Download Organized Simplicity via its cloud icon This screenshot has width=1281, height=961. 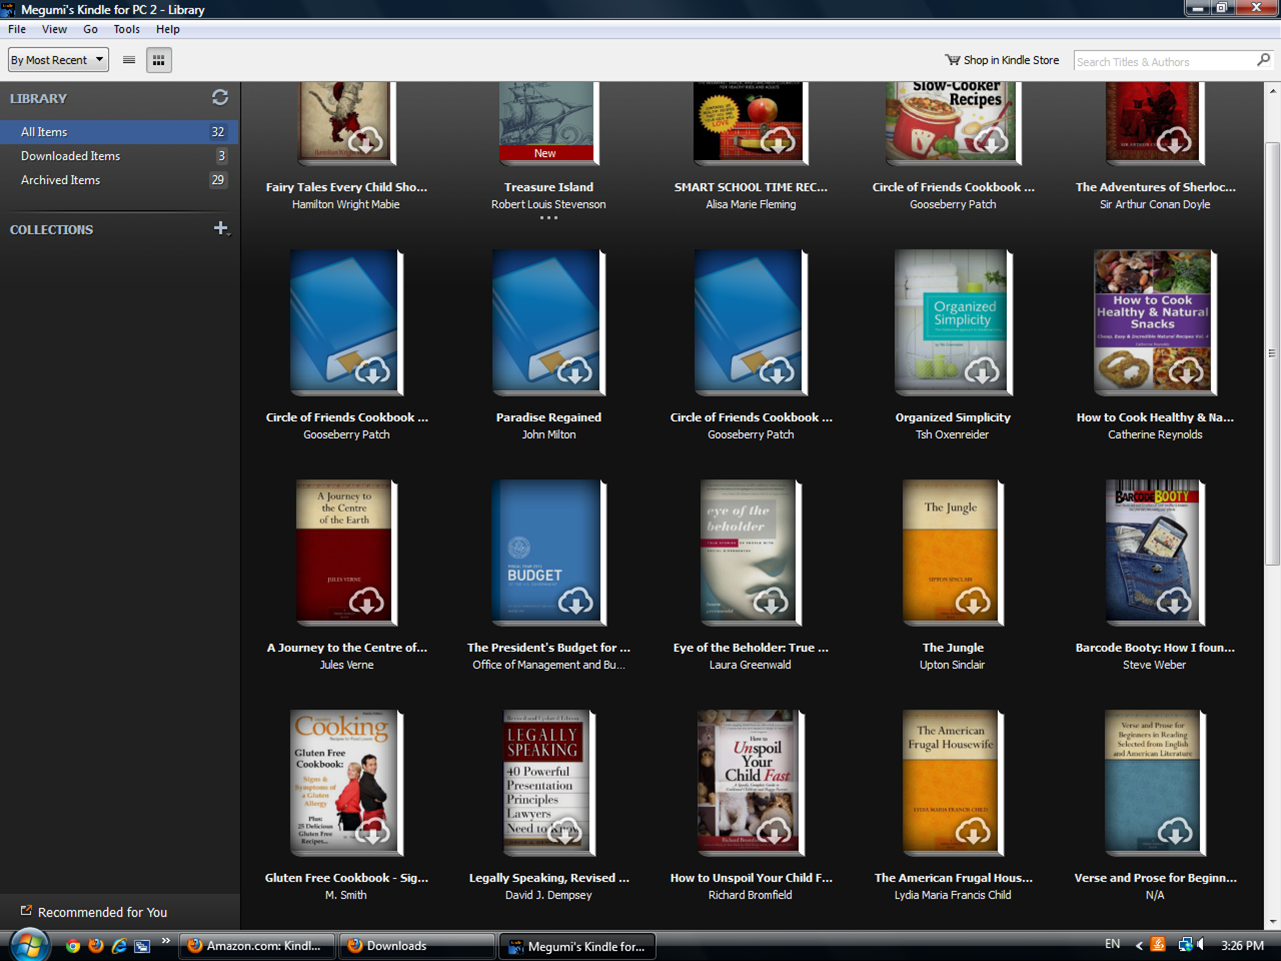(981, 371)
